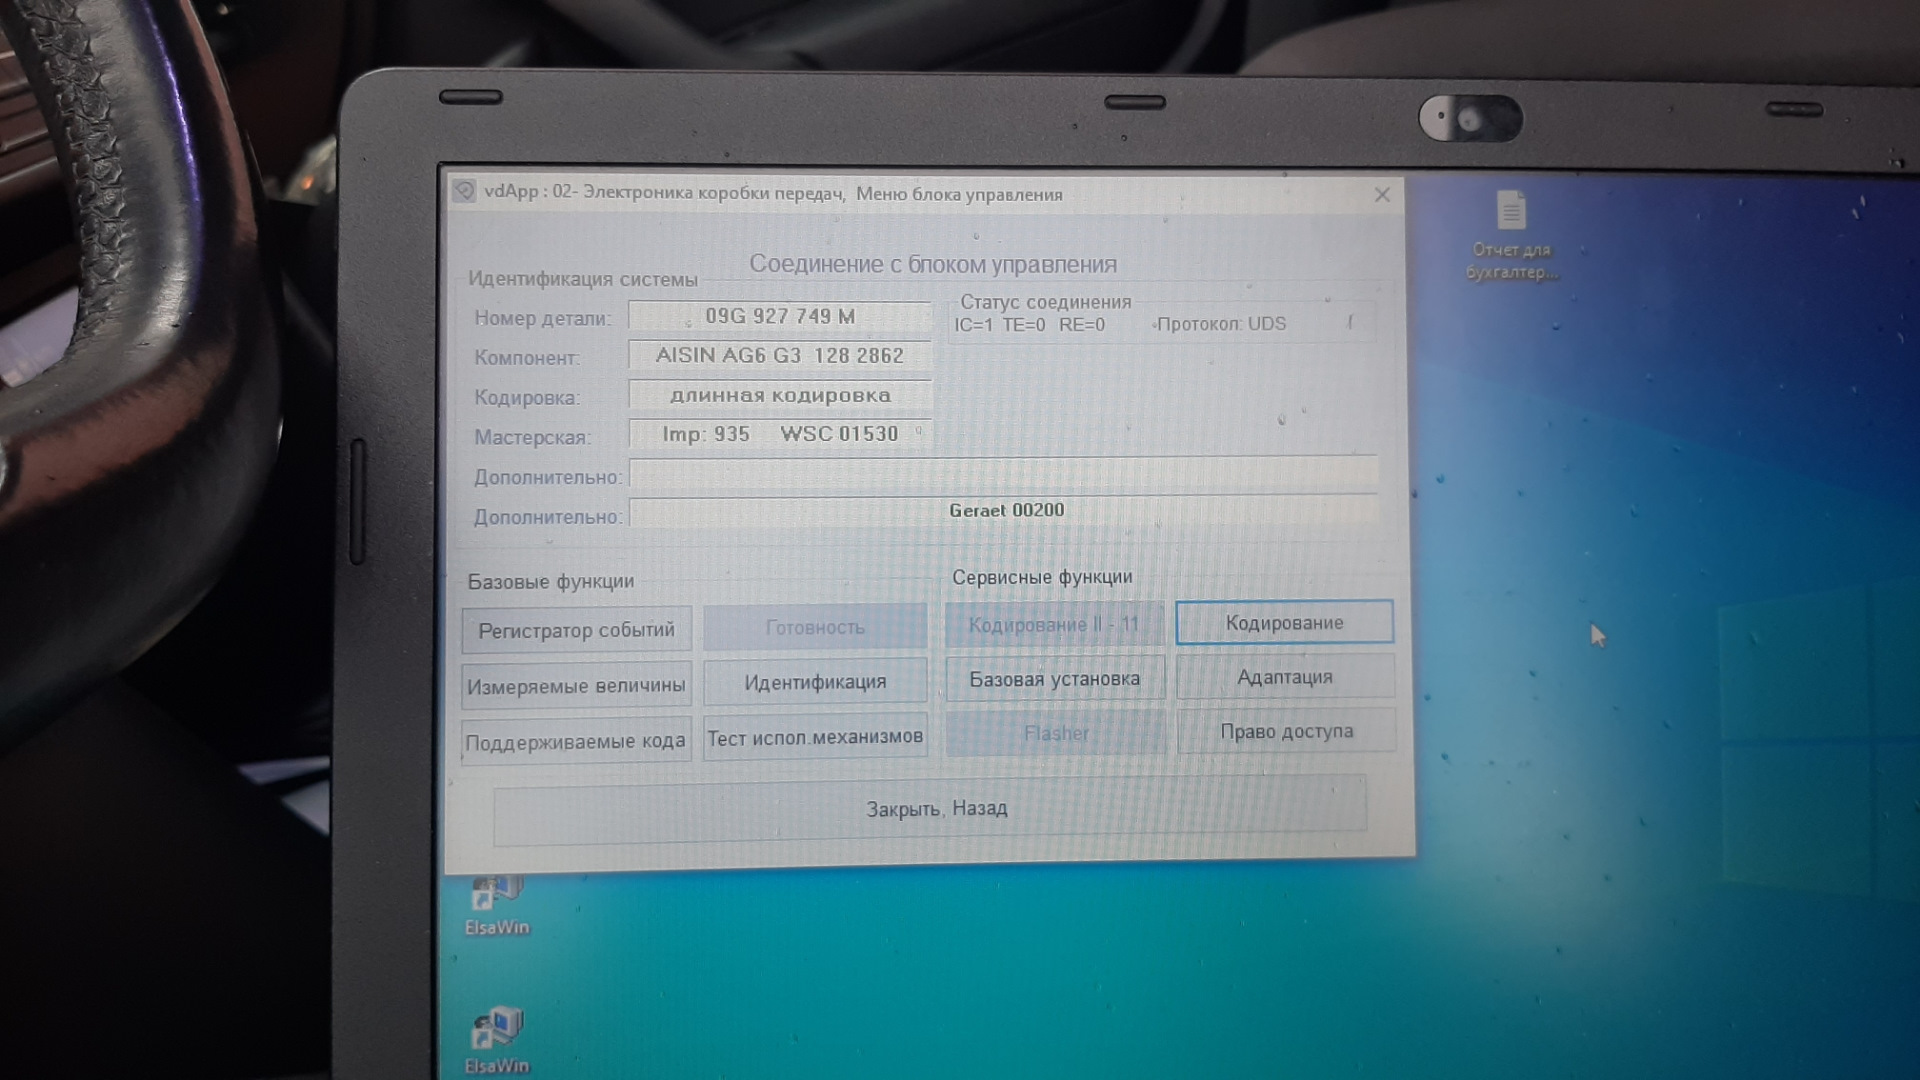Close the vdApp control unit window
The image size is (1920, 1080).
pos(1382,195)
